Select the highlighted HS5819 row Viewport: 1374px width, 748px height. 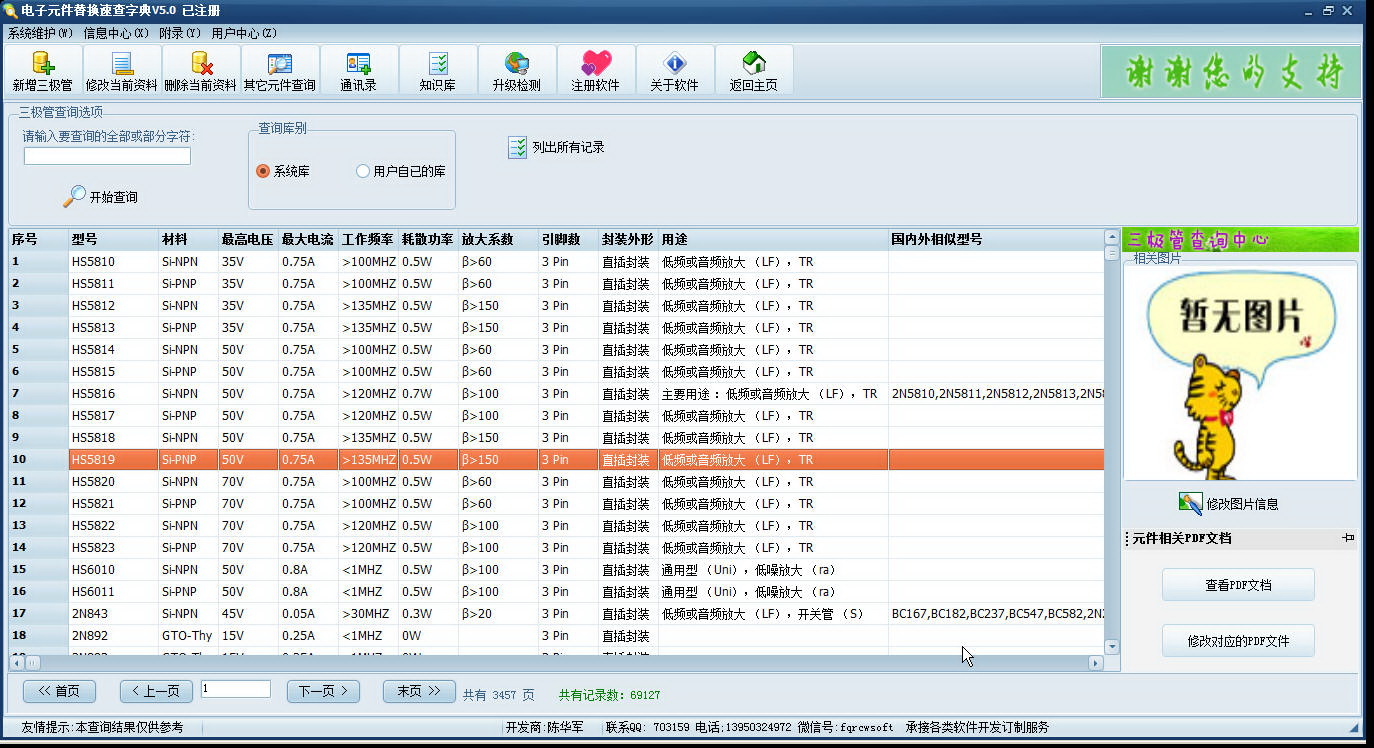[556, 460]
